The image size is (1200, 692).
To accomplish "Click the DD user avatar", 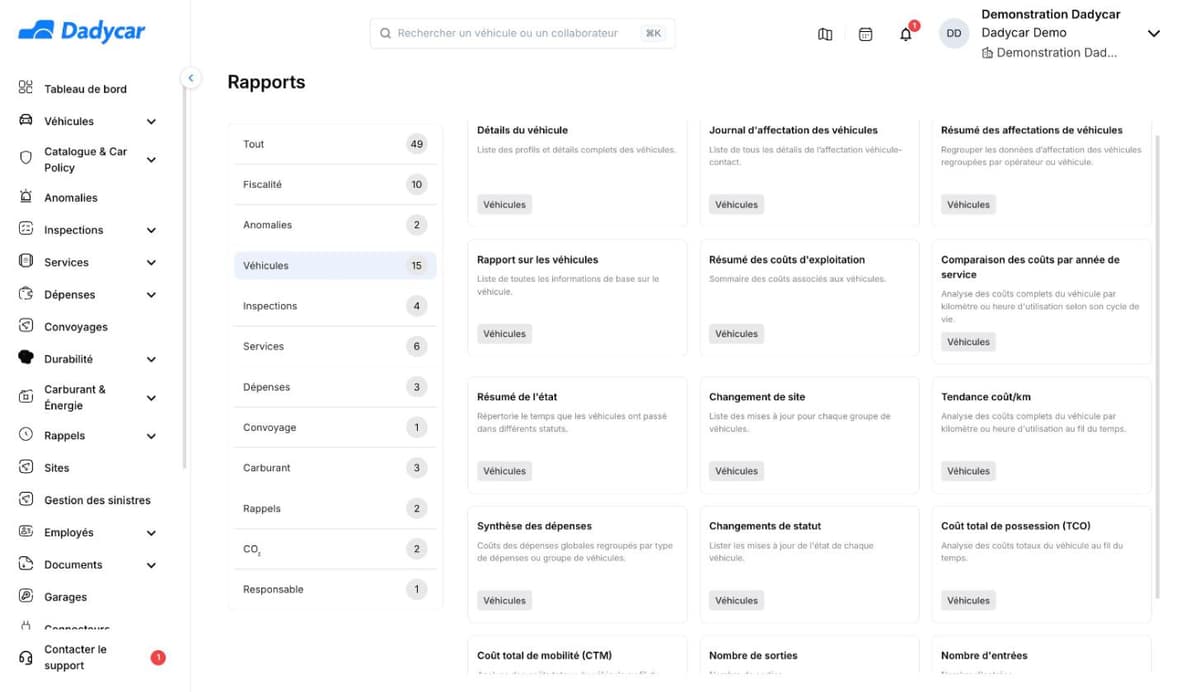I will point(954,33).
